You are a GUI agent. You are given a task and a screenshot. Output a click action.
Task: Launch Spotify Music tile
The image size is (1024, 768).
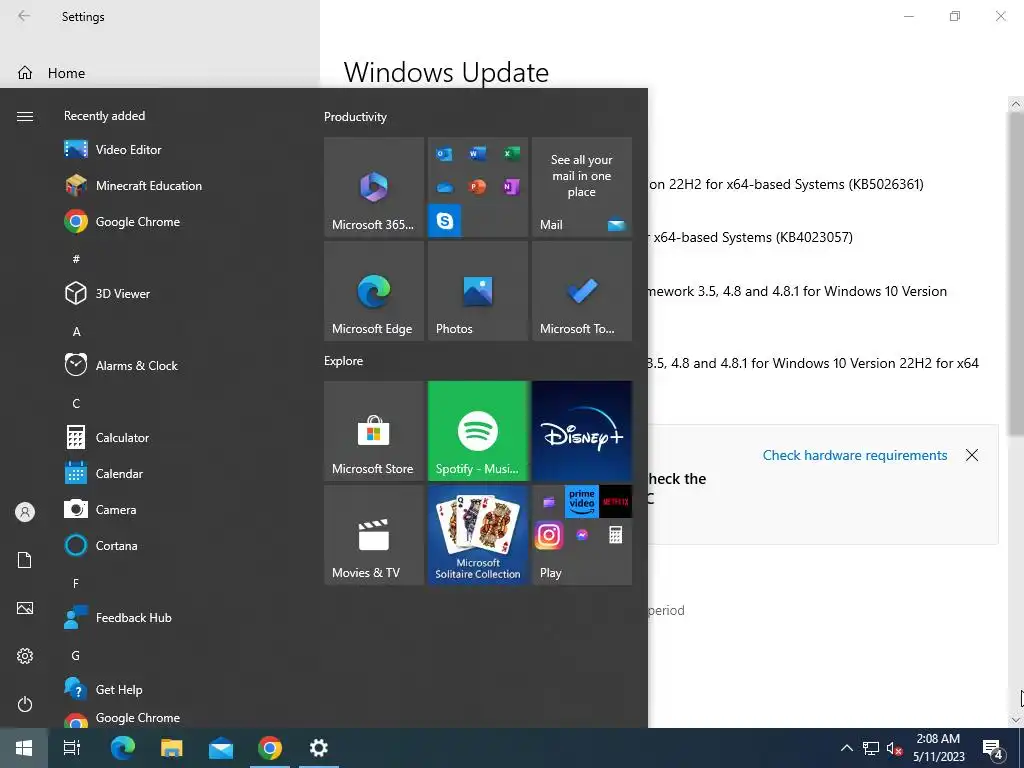click(x=477, y=431)
